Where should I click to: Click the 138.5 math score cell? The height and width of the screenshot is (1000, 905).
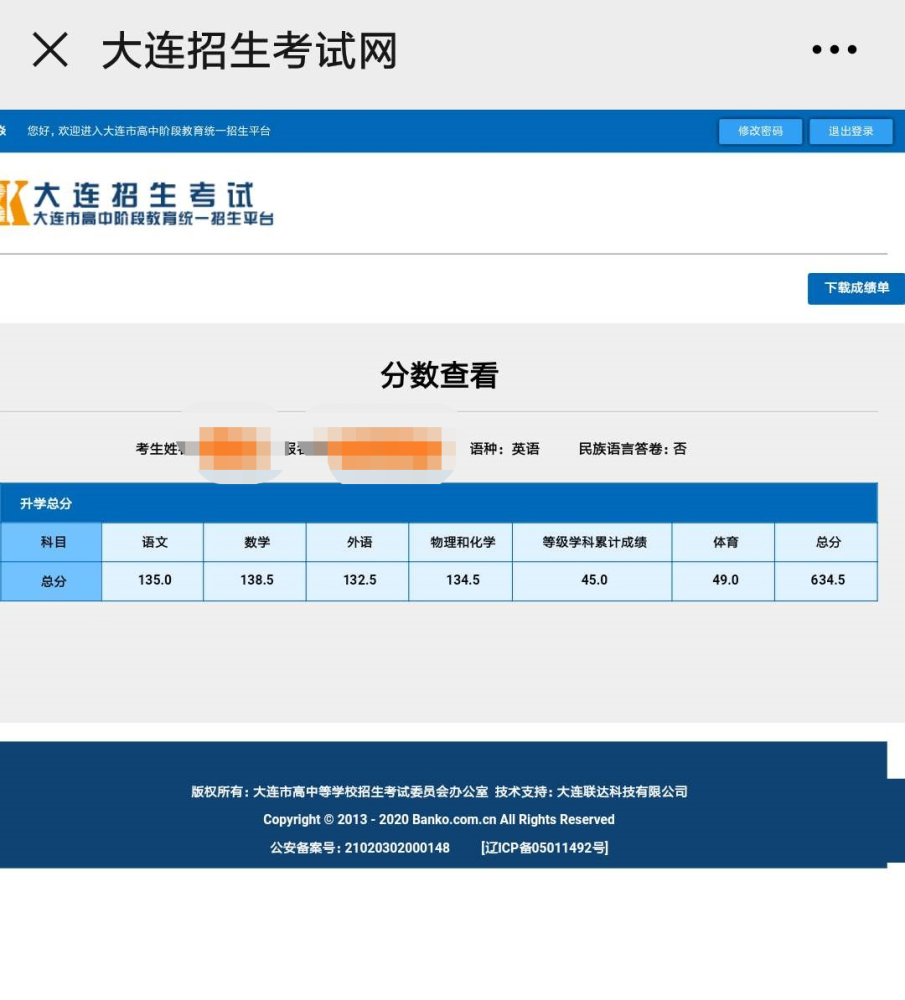tap(255, 580)
